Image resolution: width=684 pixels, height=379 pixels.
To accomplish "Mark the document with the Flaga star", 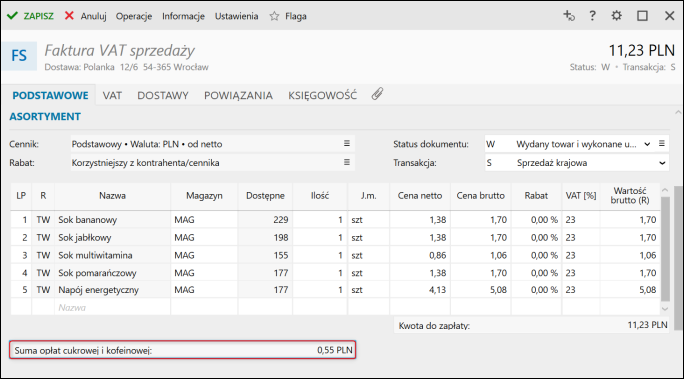I will coord(288,16).
